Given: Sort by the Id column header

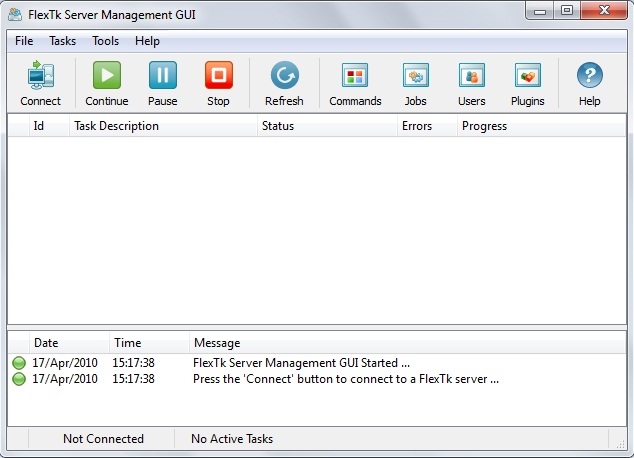Looking at the screenshot, I should click(x=49, y=126).
